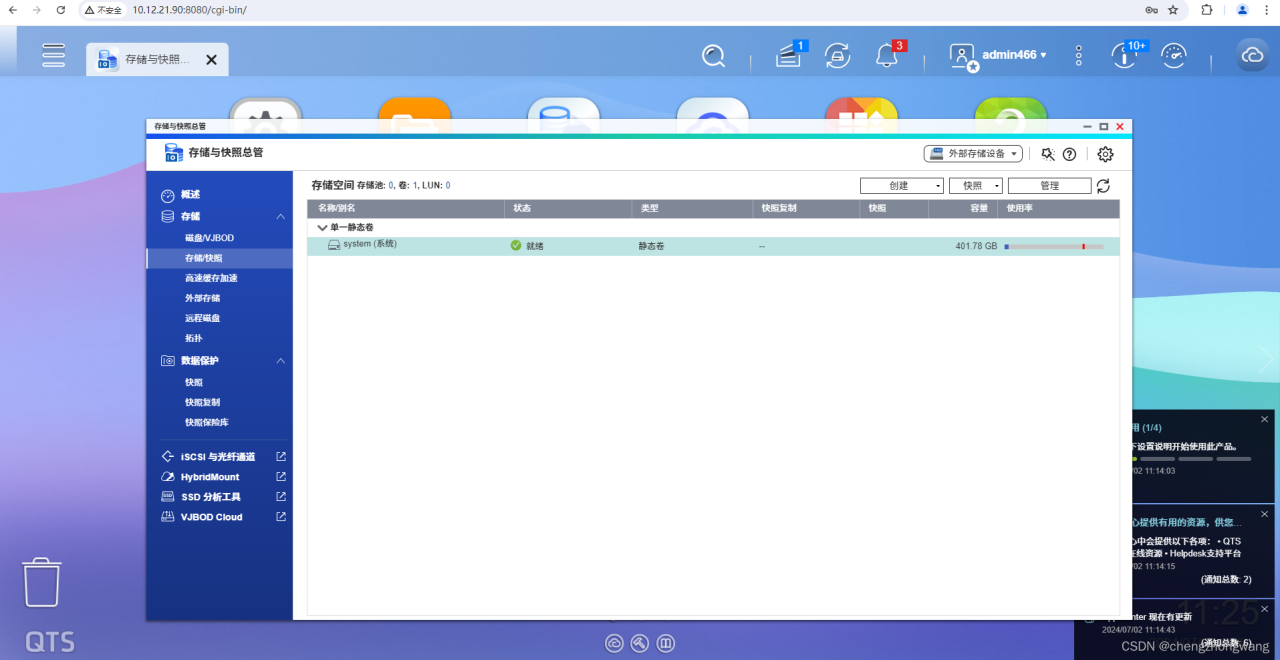Open storage manager global settings gear

click(x=1105, y=154)
